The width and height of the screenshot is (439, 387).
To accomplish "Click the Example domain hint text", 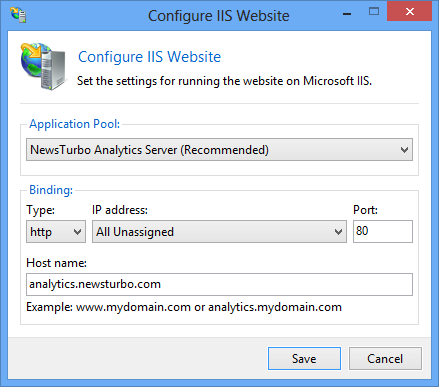I will pyautogui.click(x=184, y=307).
